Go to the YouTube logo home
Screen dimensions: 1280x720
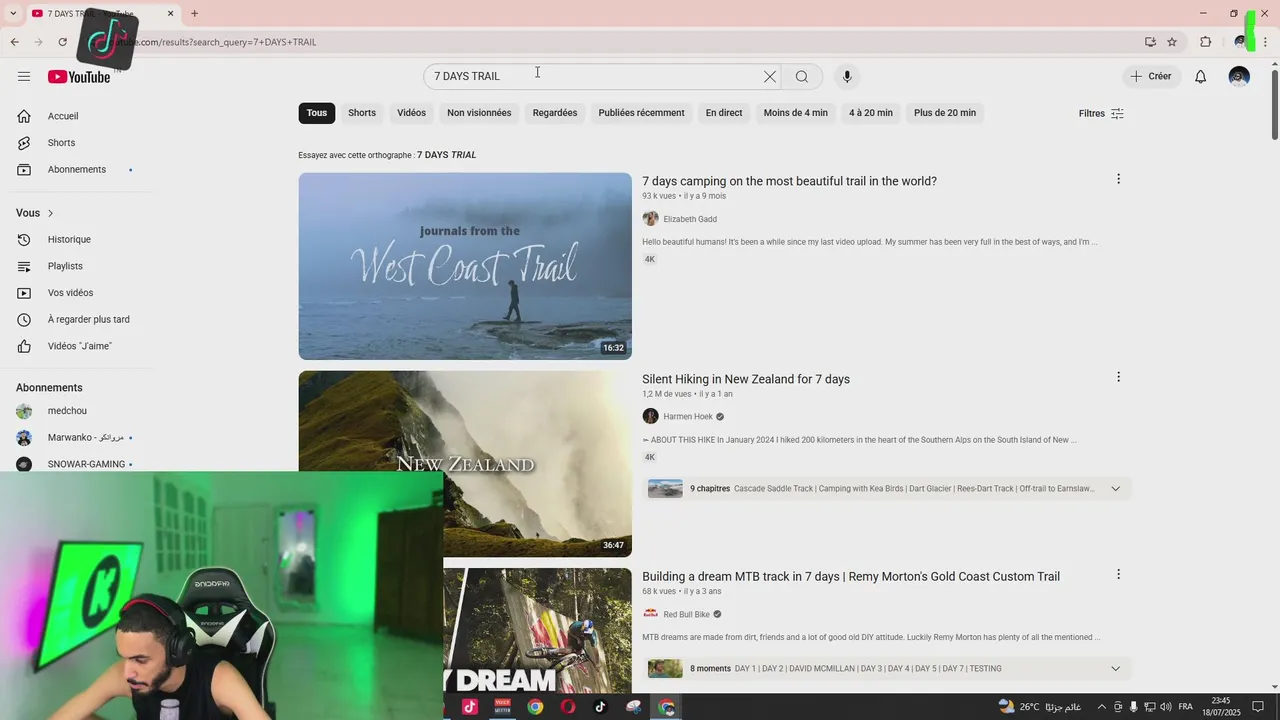click(x=79, y=77)
